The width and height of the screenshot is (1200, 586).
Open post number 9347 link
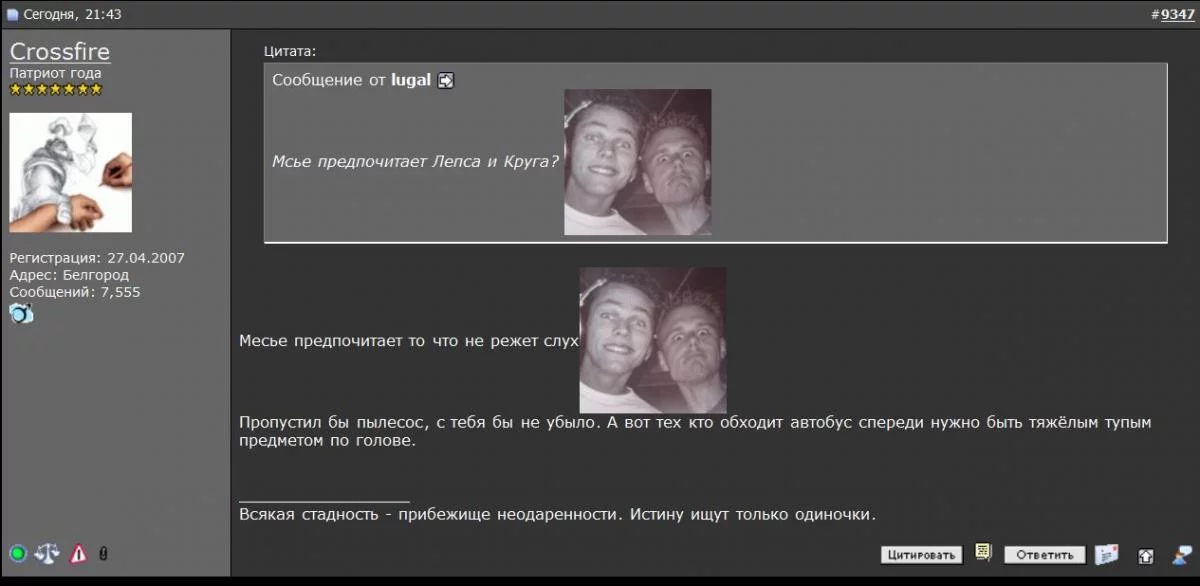tap(1177, 15)
